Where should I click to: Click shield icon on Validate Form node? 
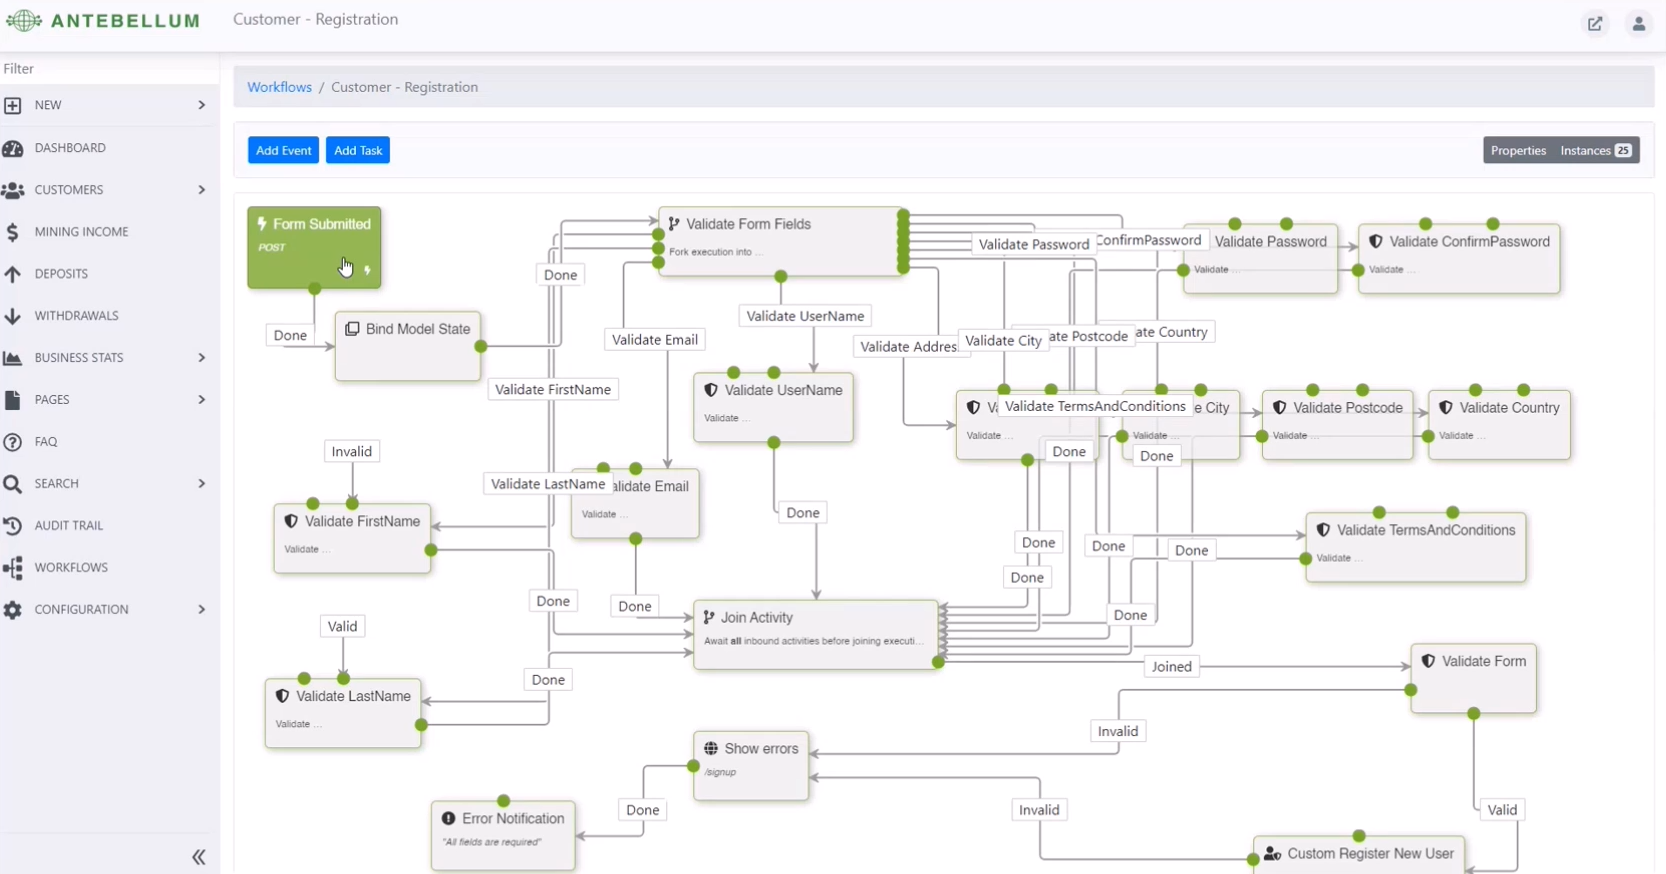pos(1428,661)
